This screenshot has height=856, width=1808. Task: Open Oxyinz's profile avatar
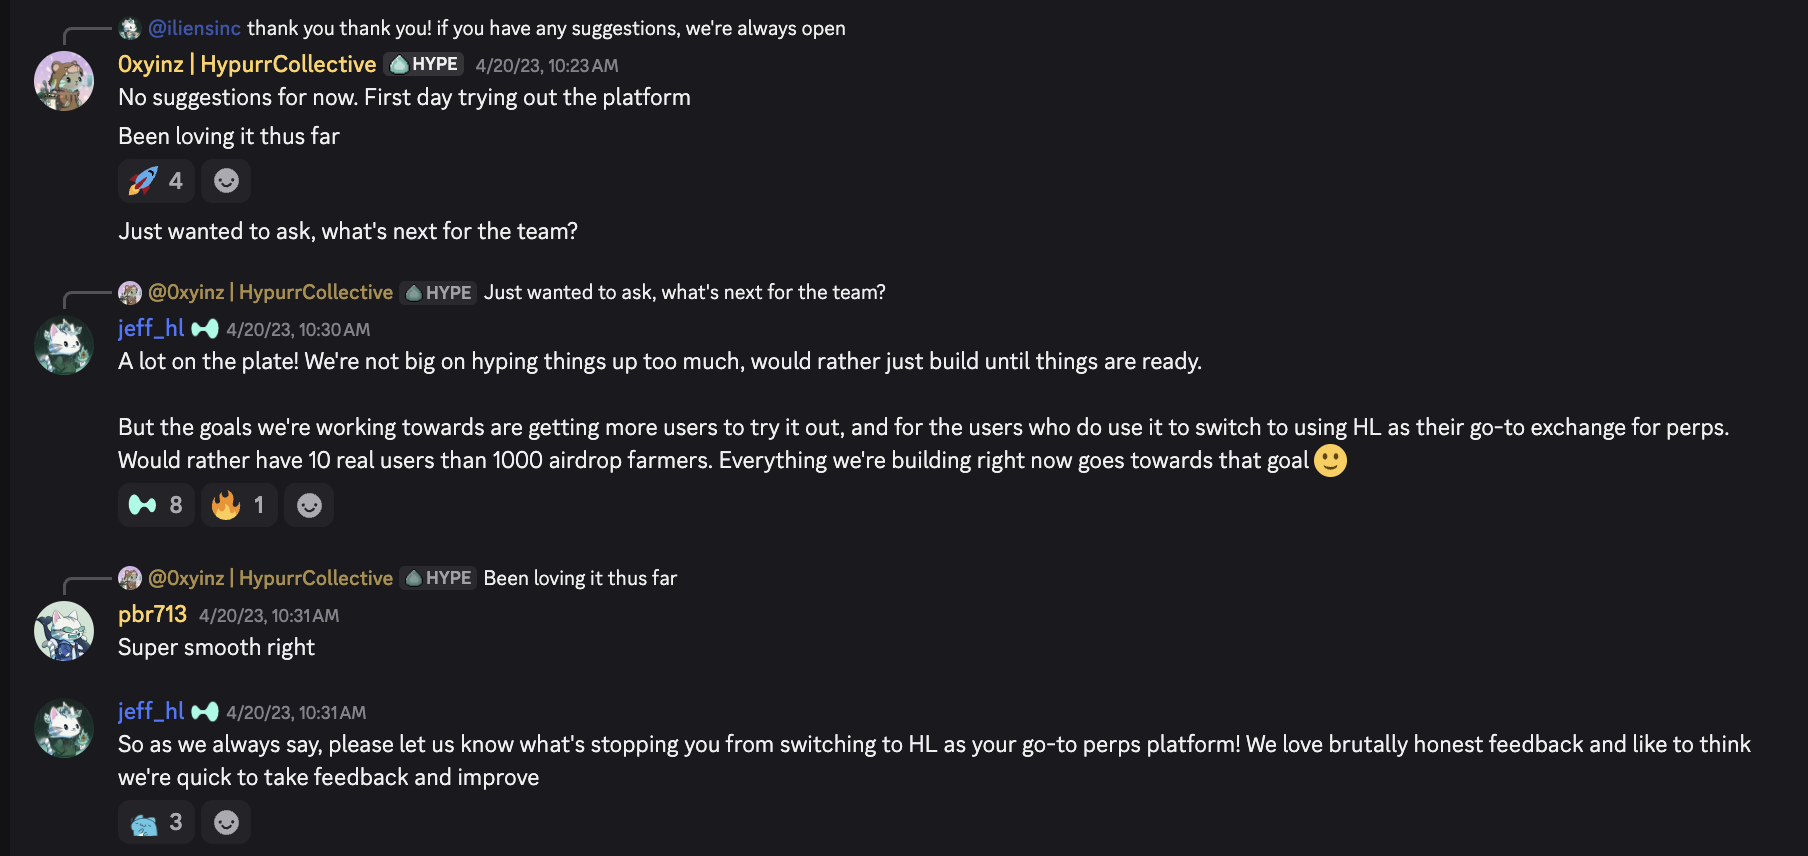click(64, 81)
